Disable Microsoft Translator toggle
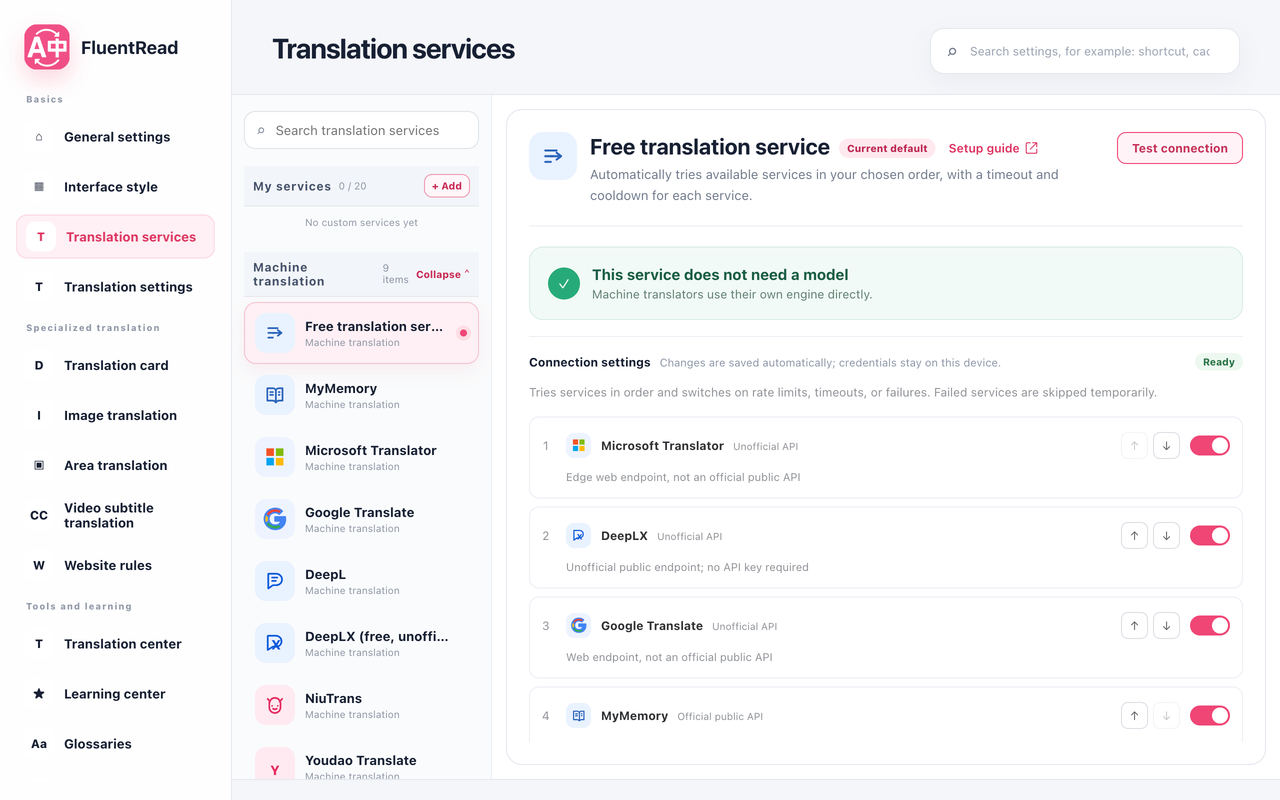The image size is (1280, 800). click(x=1210, y=446)
